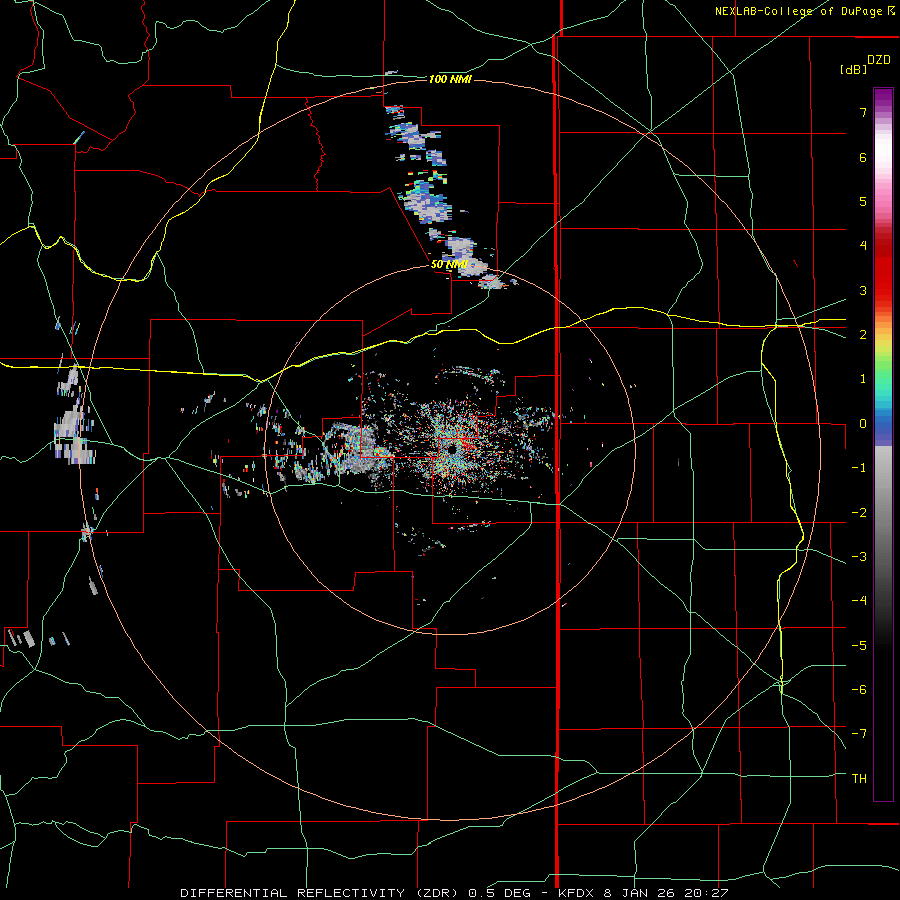Click the 4 value on the color scale
The width and height of the screenshot is (900, 900).
[x=863, y=246]
